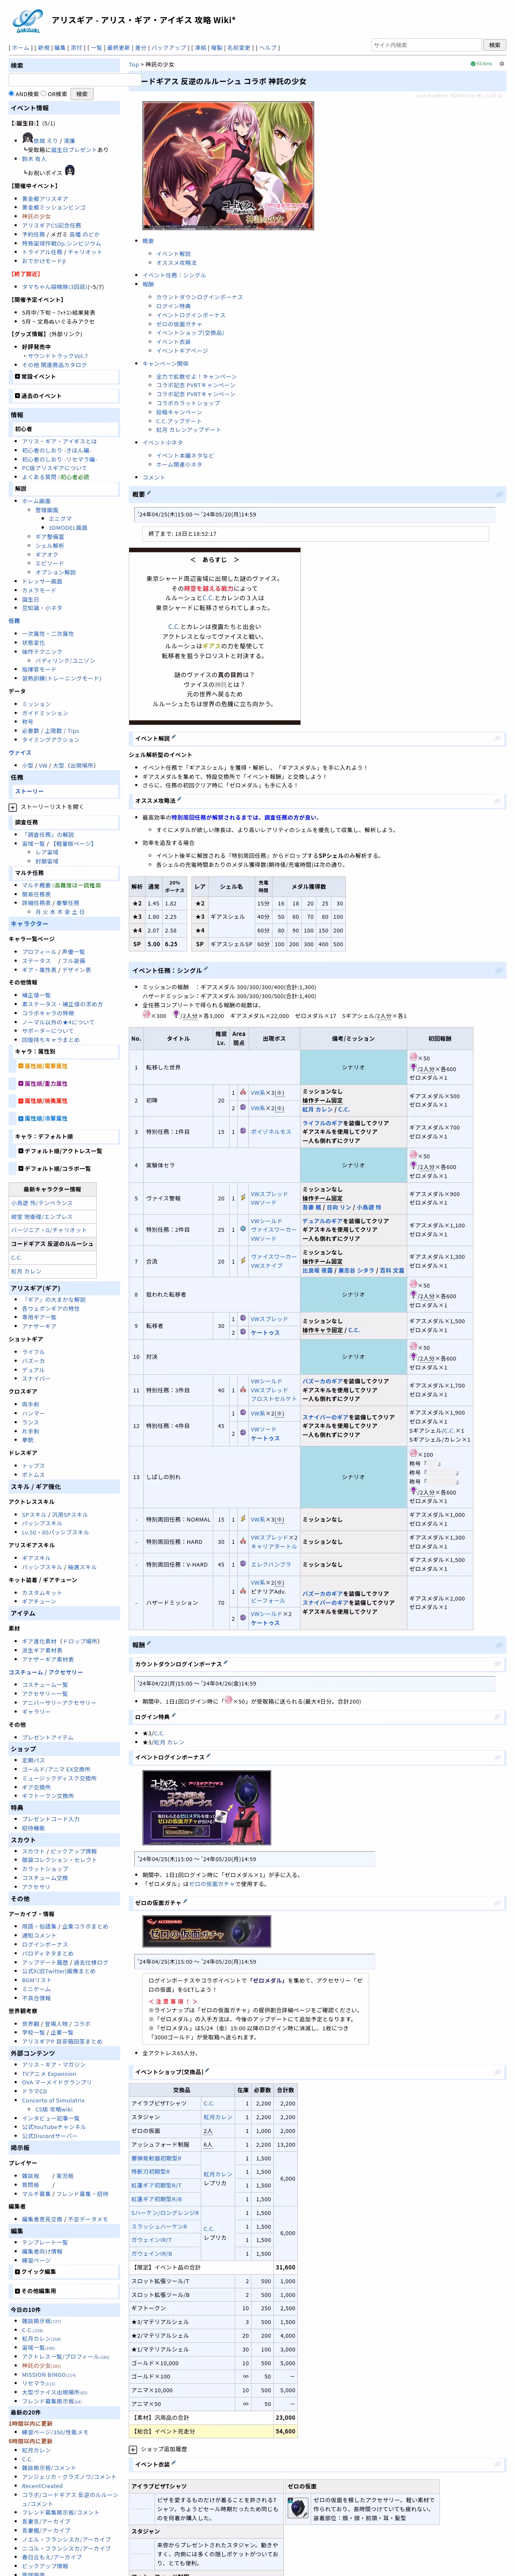Select the OR検索 radio button
This screenshot has width=515, height=2576.
pos(45,94)
